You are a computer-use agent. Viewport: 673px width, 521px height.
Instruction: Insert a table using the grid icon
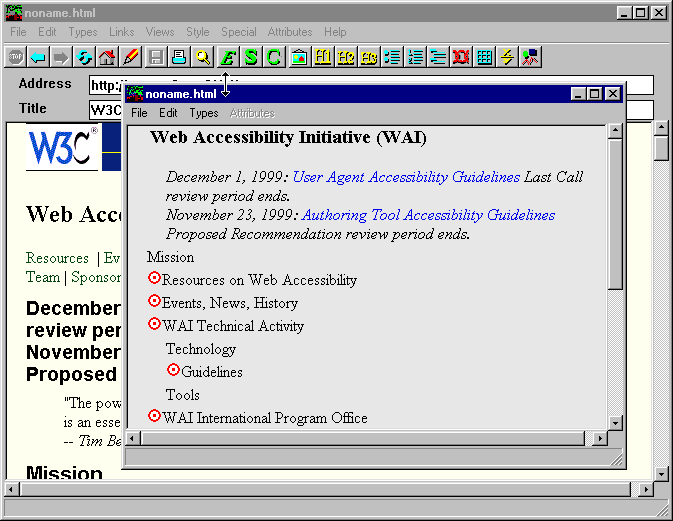point(485,57)
